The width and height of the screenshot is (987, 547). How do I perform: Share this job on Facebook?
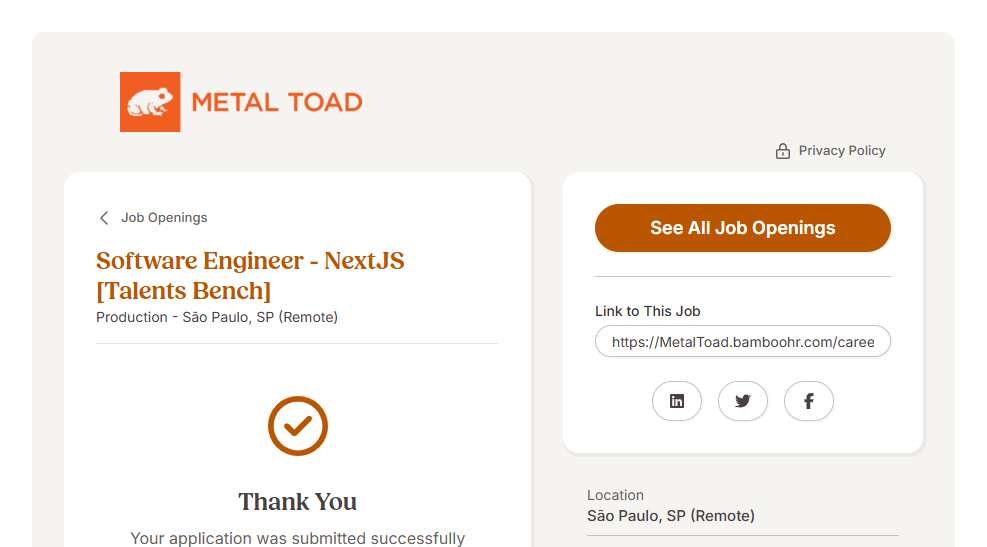[809, 401]
